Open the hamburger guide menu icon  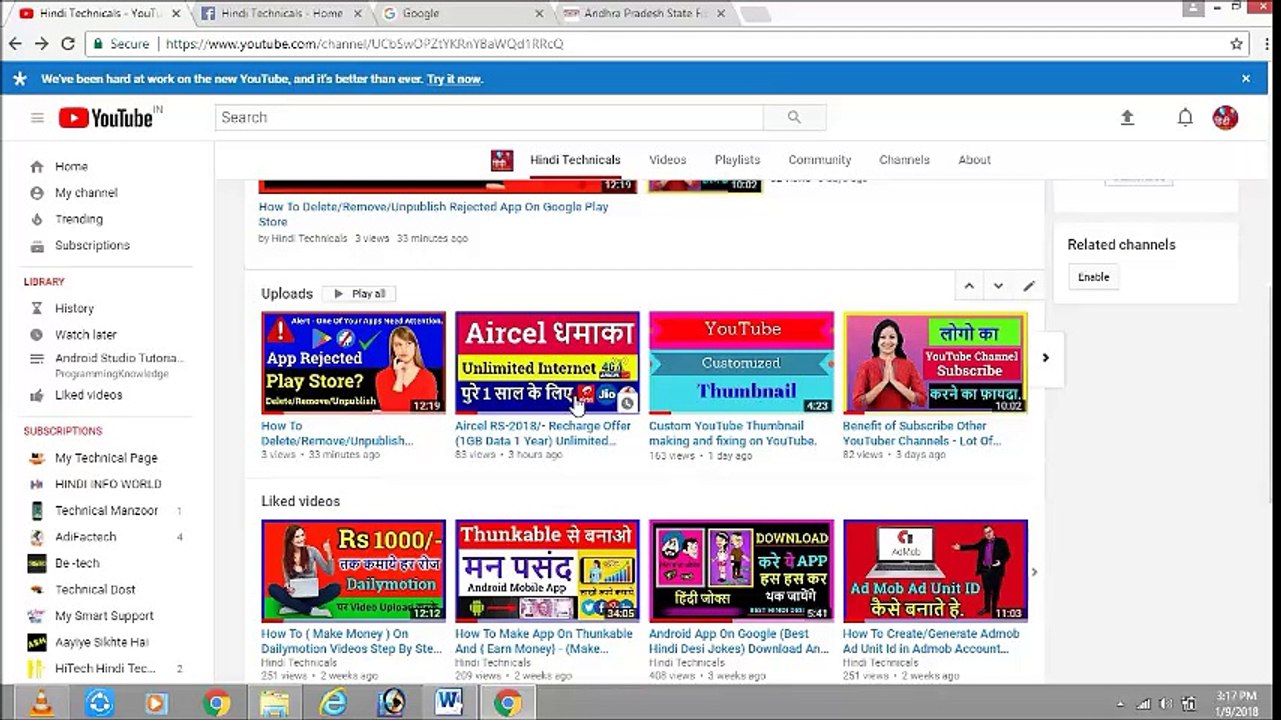[x=37, y=118]
